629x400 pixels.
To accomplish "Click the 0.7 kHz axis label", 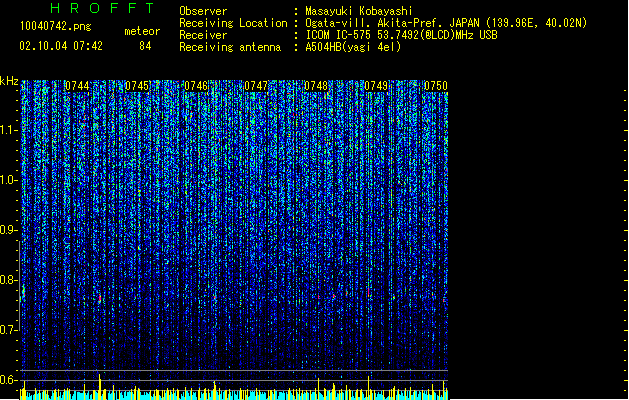I will click(x=8, y=330).
